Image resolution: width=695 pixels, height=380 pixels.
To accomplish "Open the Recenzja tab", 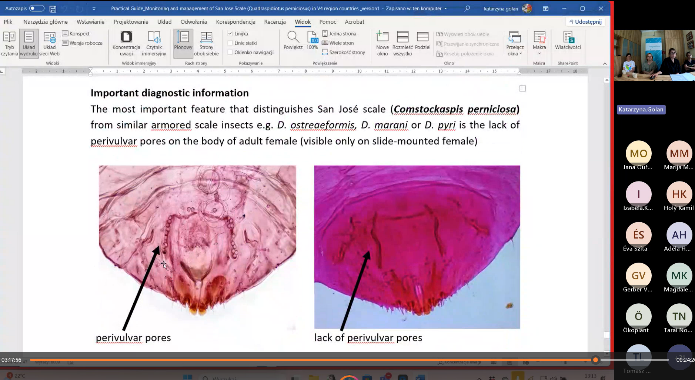I will pos(275,22).
